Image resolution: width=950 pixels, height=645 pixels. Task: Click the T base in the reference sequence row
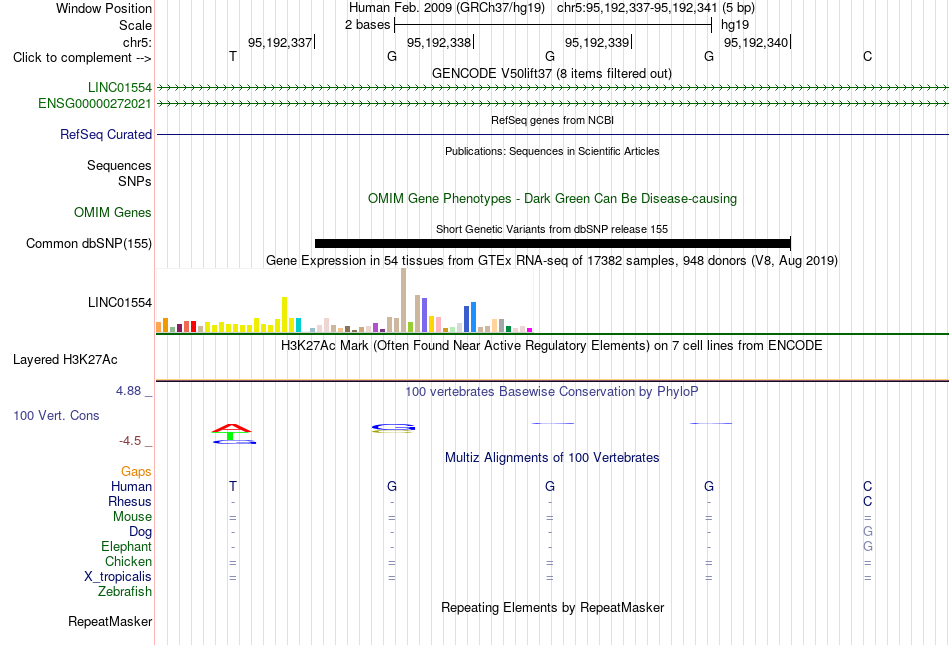point(233,57)
